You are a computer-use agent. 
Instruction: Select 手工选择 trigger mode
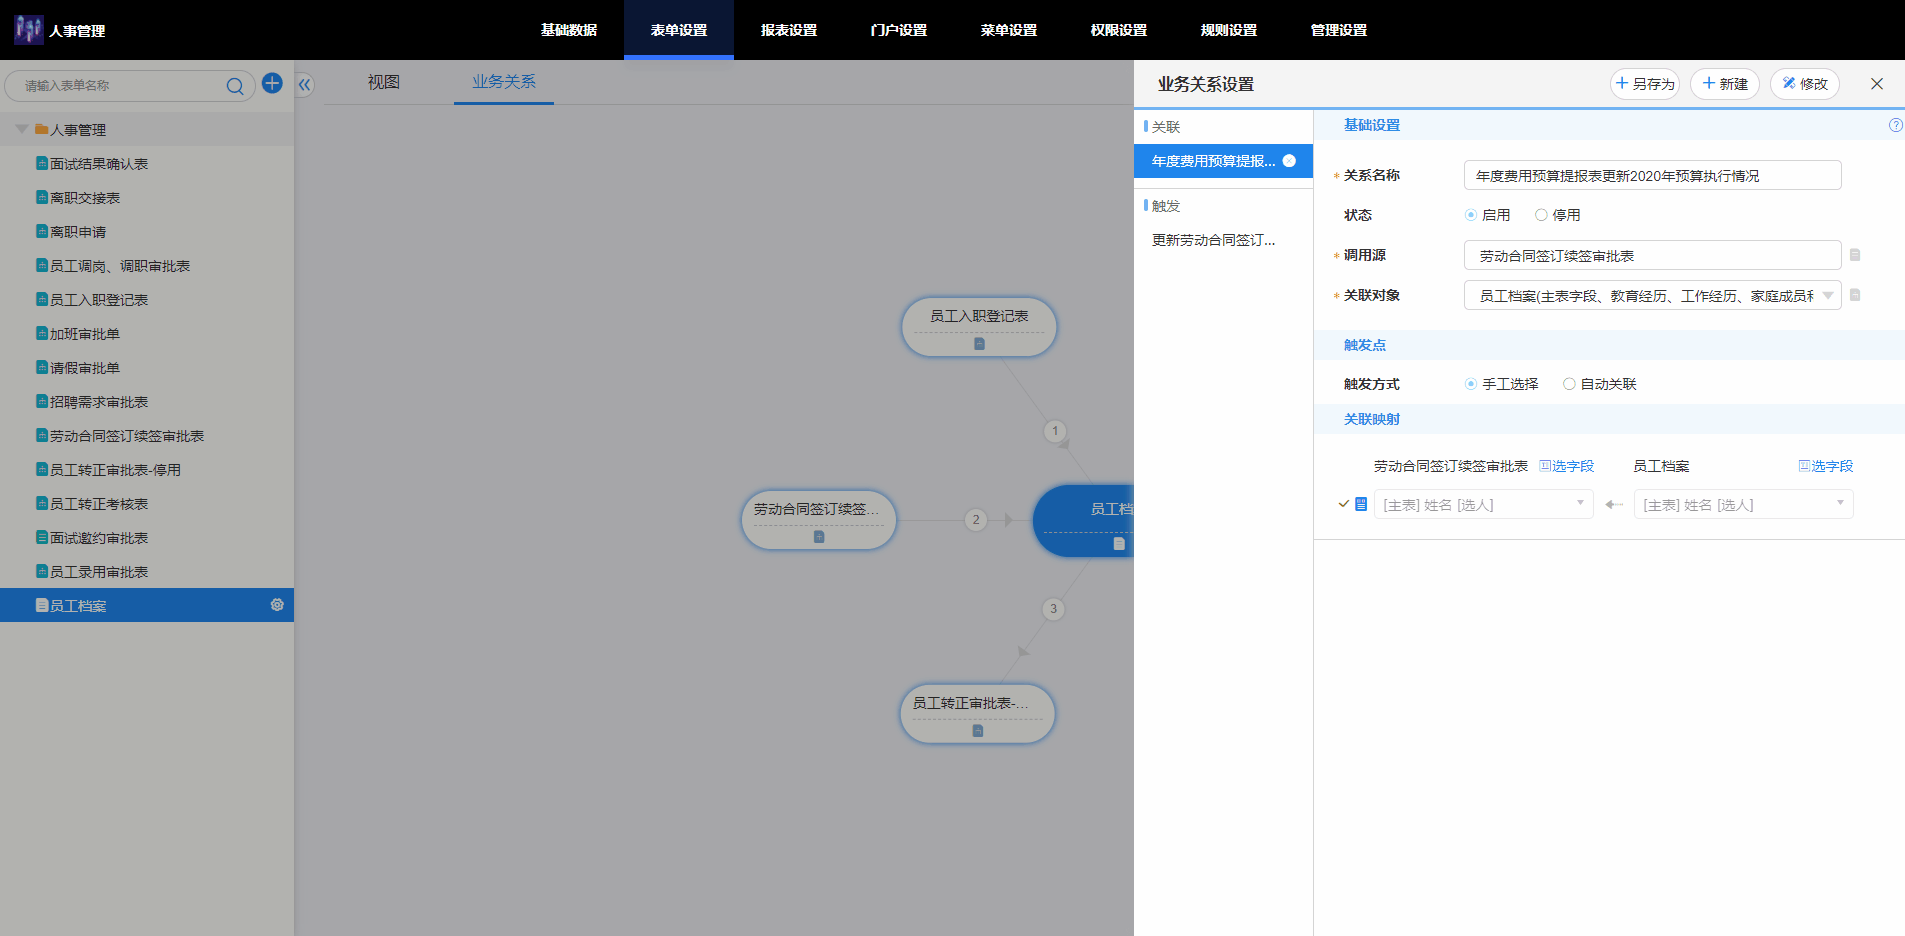tap(1471, 384)
